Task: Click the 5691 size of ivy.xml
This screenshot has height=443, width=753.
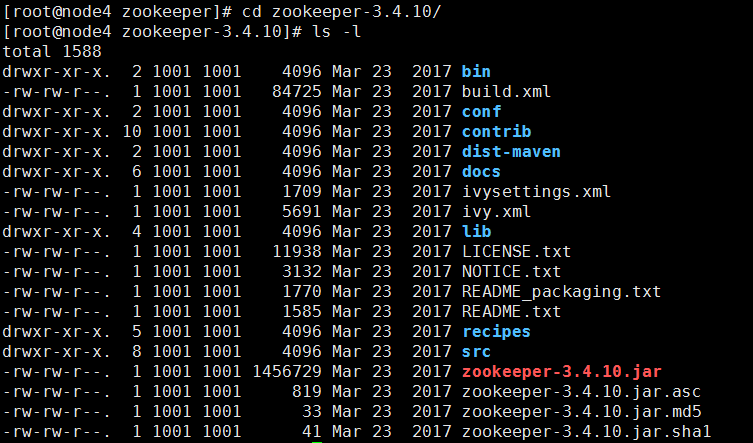Action: (302, 212)
